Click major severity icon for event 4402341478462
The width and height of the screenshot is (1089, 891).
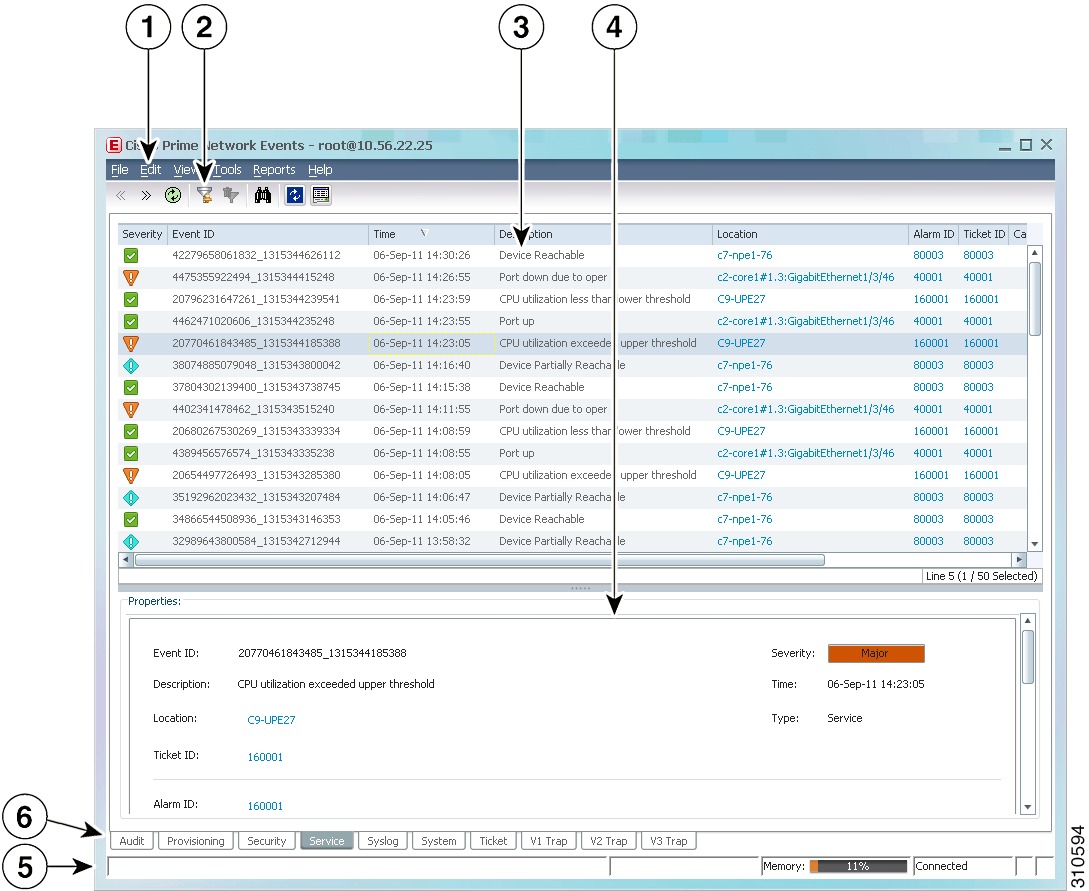click(x=131, y=410)
